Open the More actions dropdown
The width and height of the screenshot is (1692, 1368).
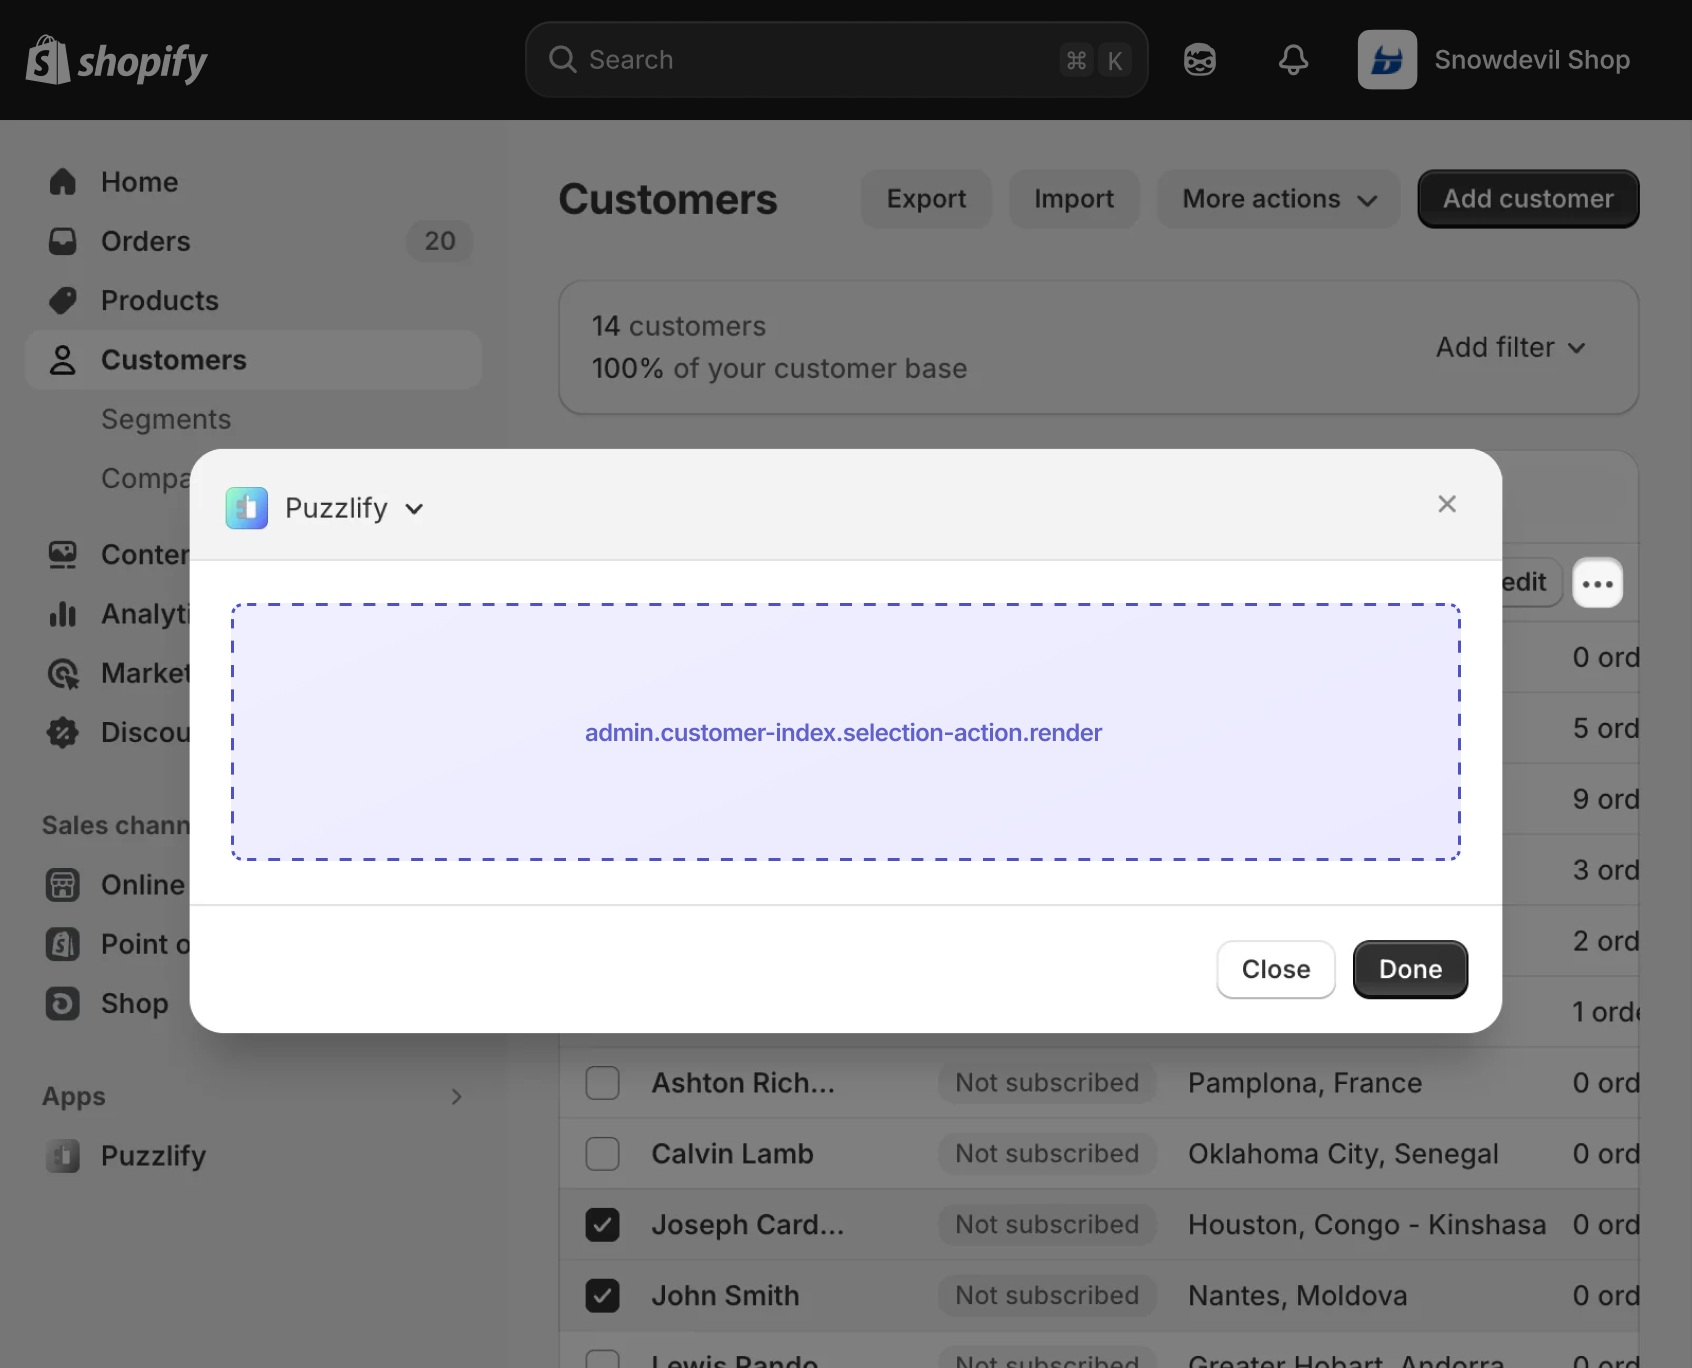(x=1279, y=199)
